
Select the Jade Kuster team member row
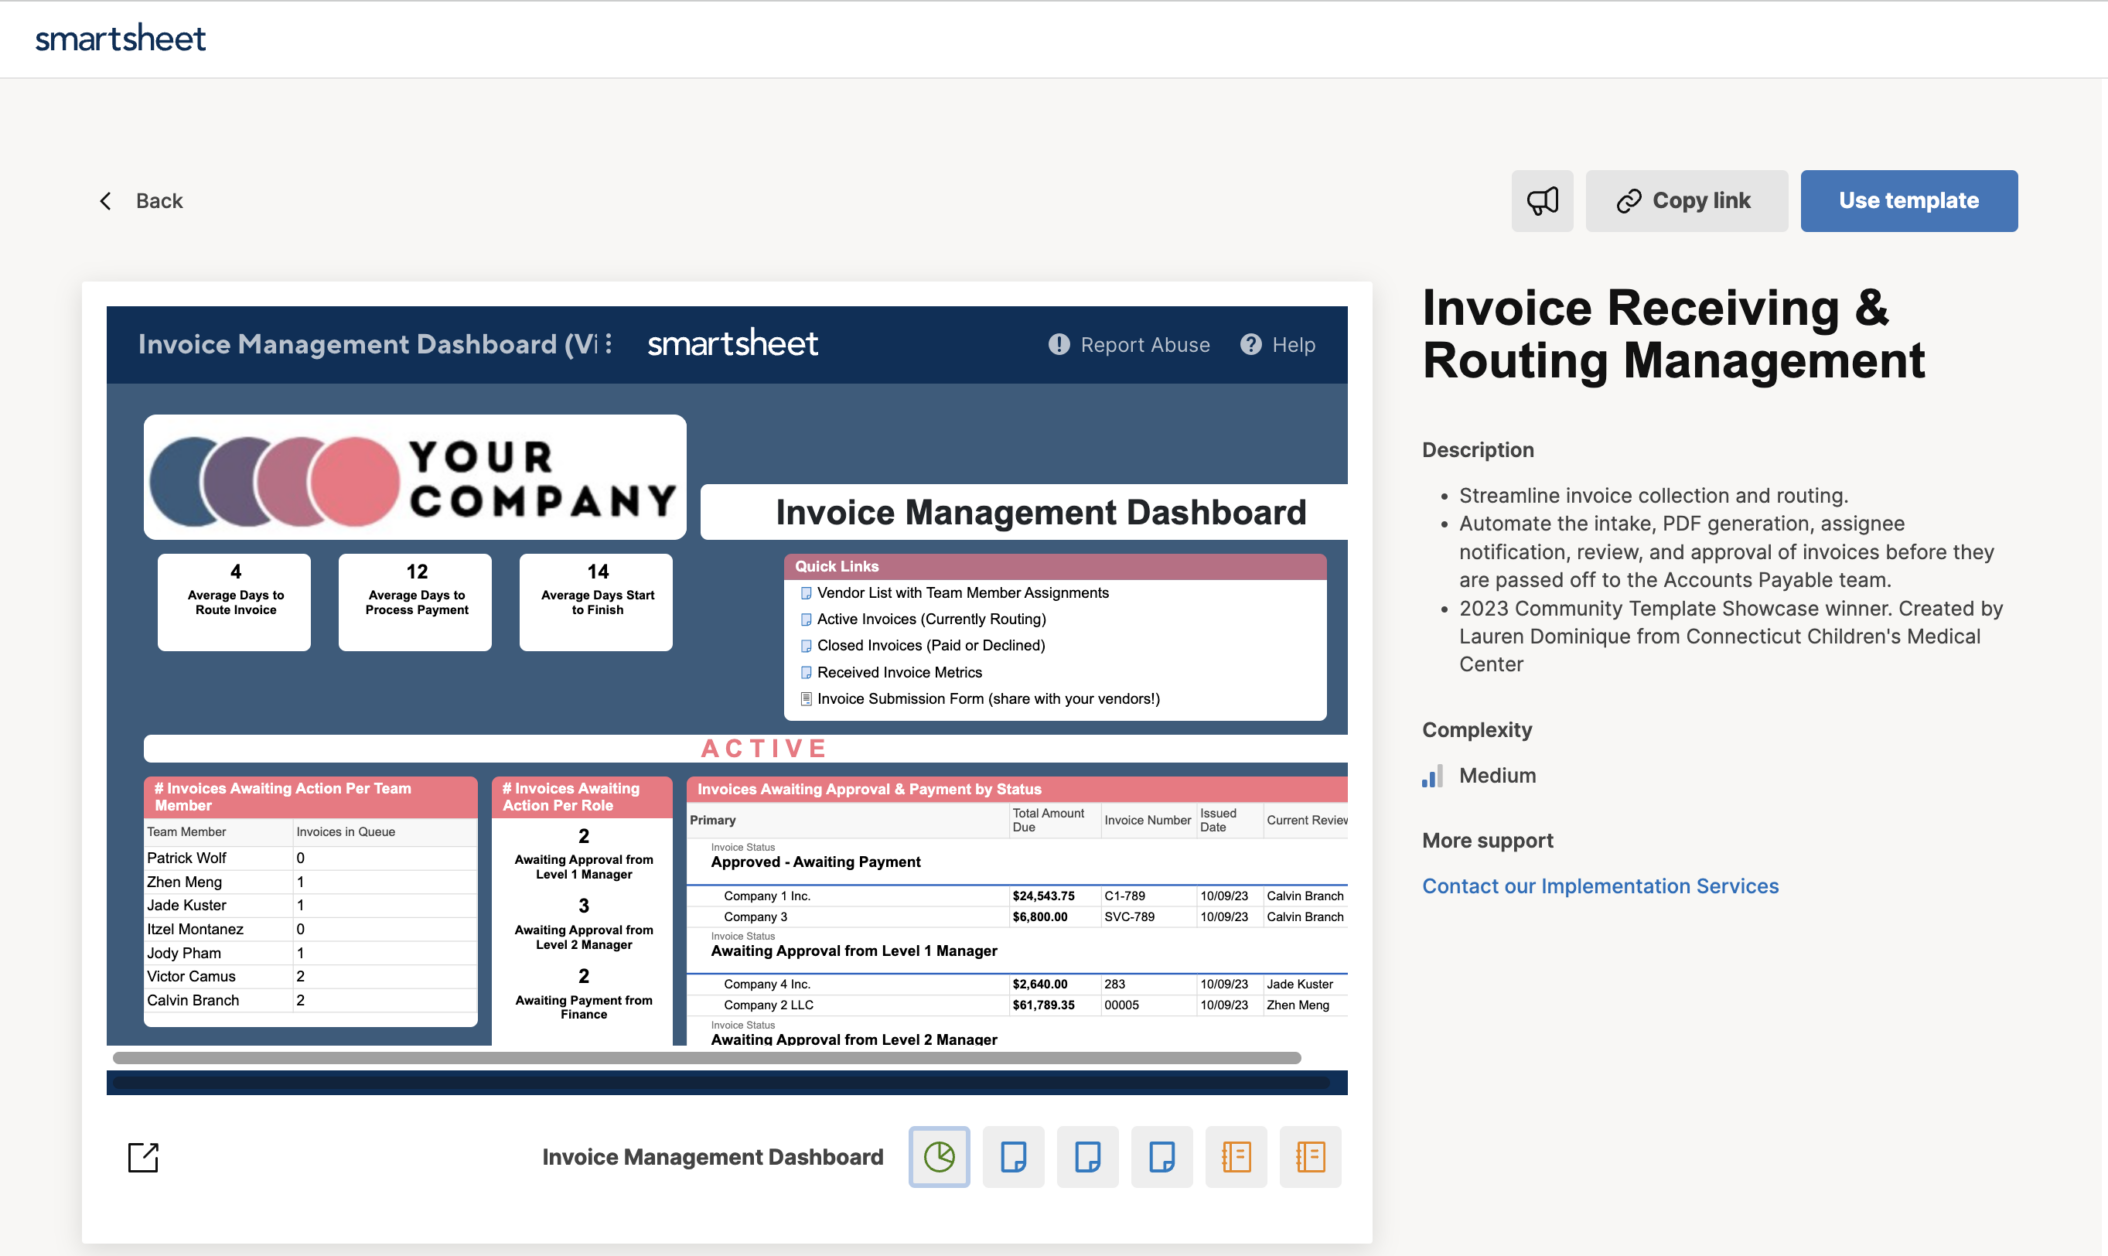311,905
